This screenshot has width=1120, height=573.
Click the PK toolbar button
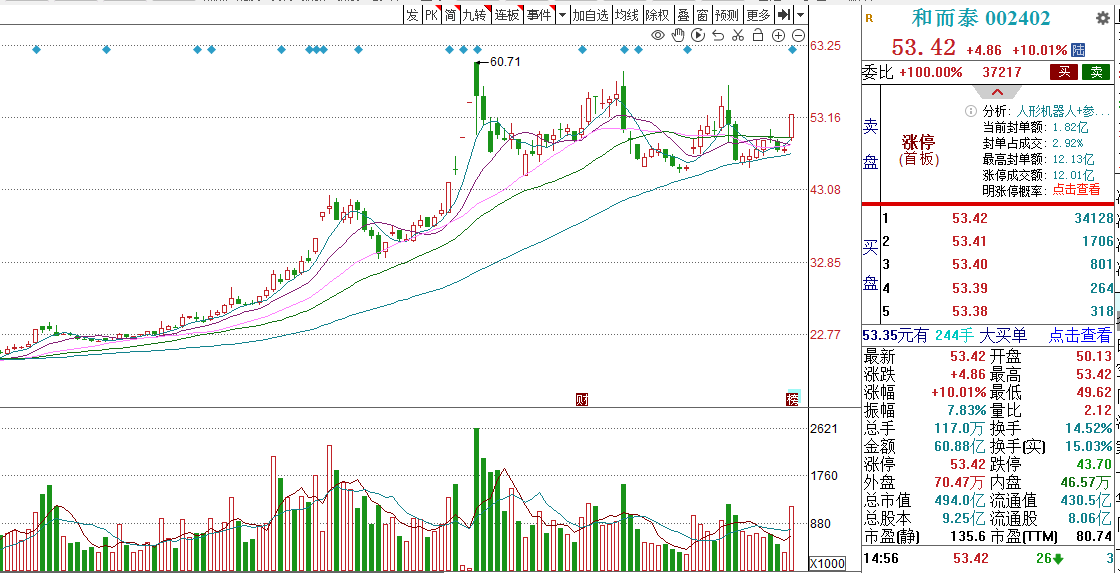(431, 15)
